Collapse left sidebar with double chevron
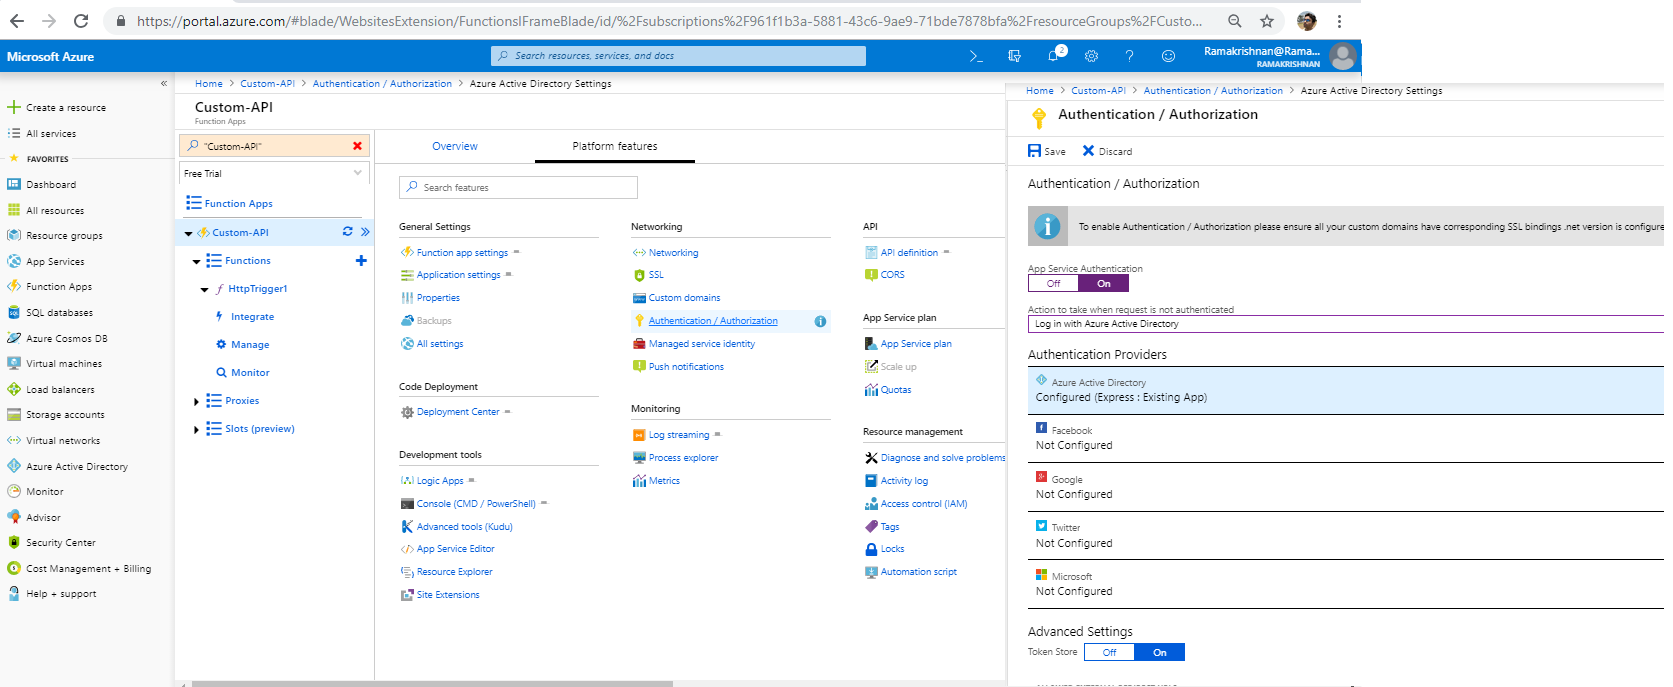Viewport: 1673px width, 687px height. click(x=164, y=83)
